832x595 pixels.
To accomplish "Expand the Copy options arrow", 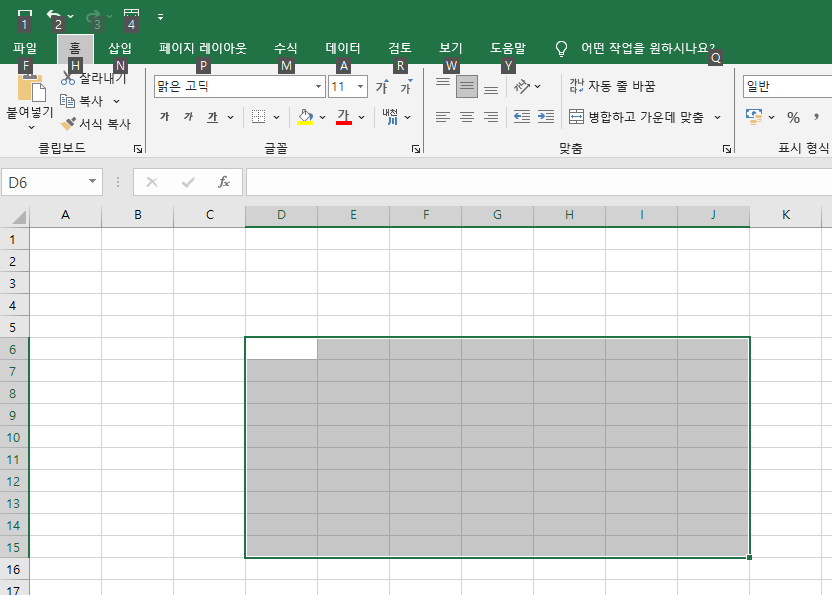I will tap(117, 101).
